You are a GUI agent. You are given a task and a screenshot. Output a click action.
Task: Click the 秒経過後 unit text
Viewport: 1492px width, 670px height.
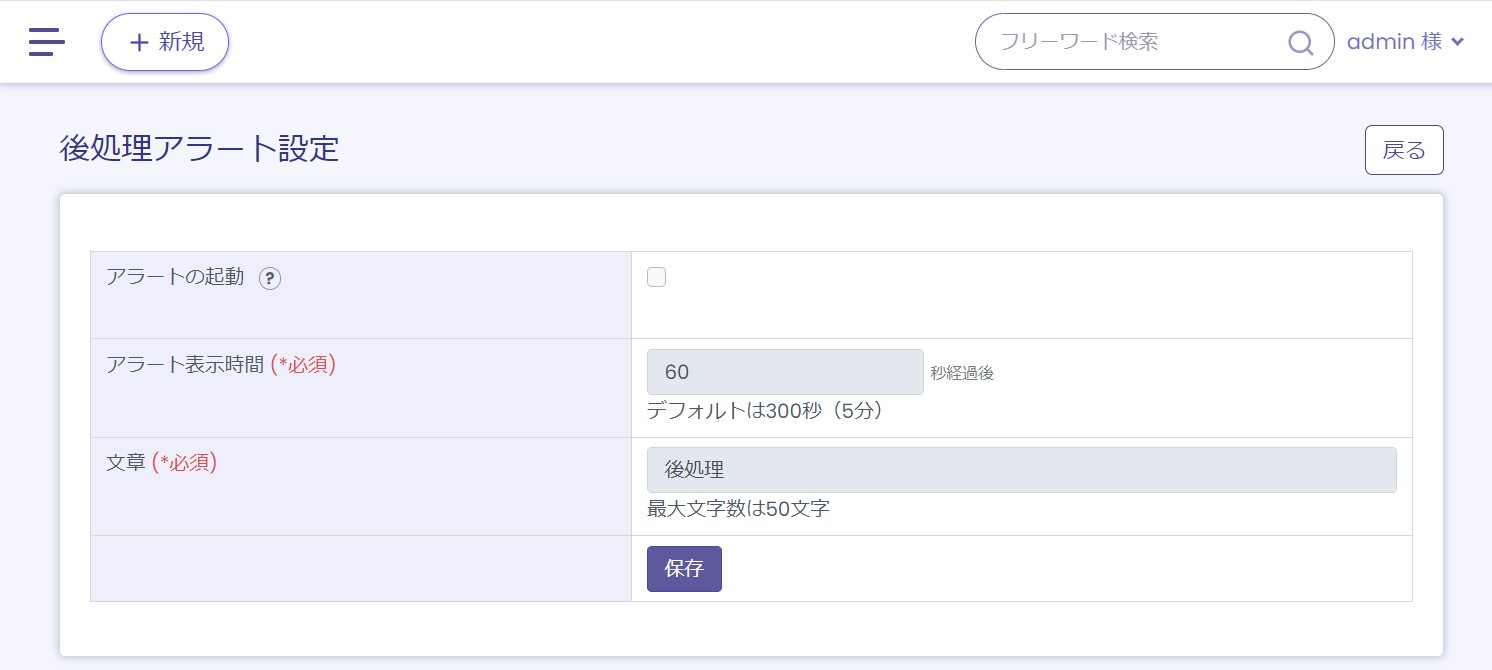[962, 373]
